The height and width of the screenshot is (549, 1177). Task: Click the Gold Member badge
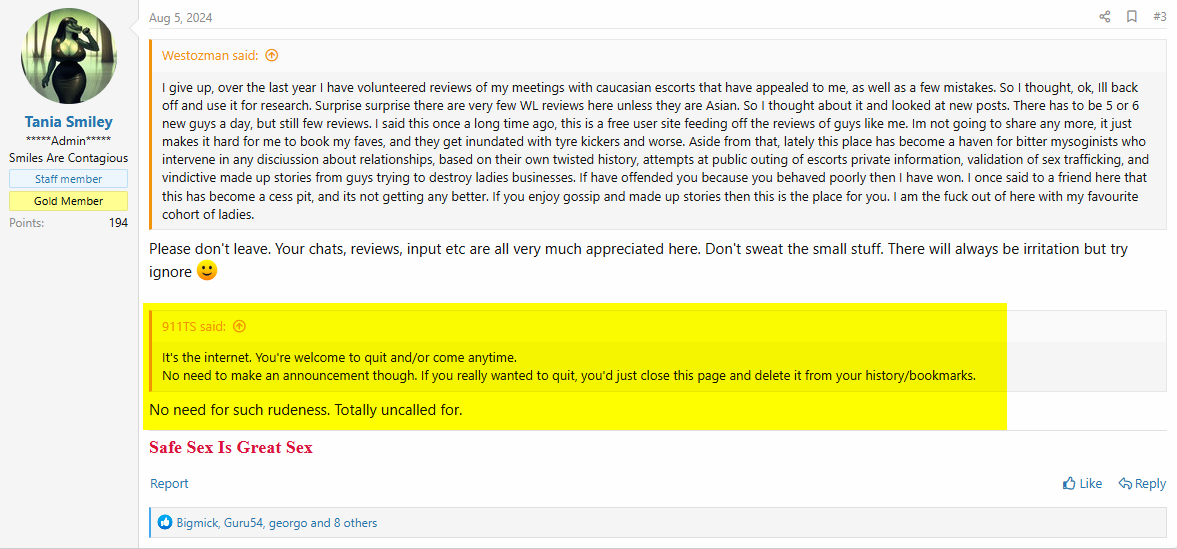coord(68,201)
